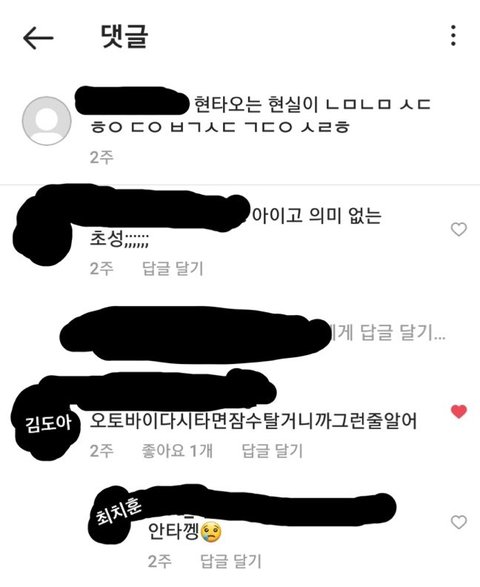
Task: Tap the crying emoji in the reply
Action: tap(211, 532)
